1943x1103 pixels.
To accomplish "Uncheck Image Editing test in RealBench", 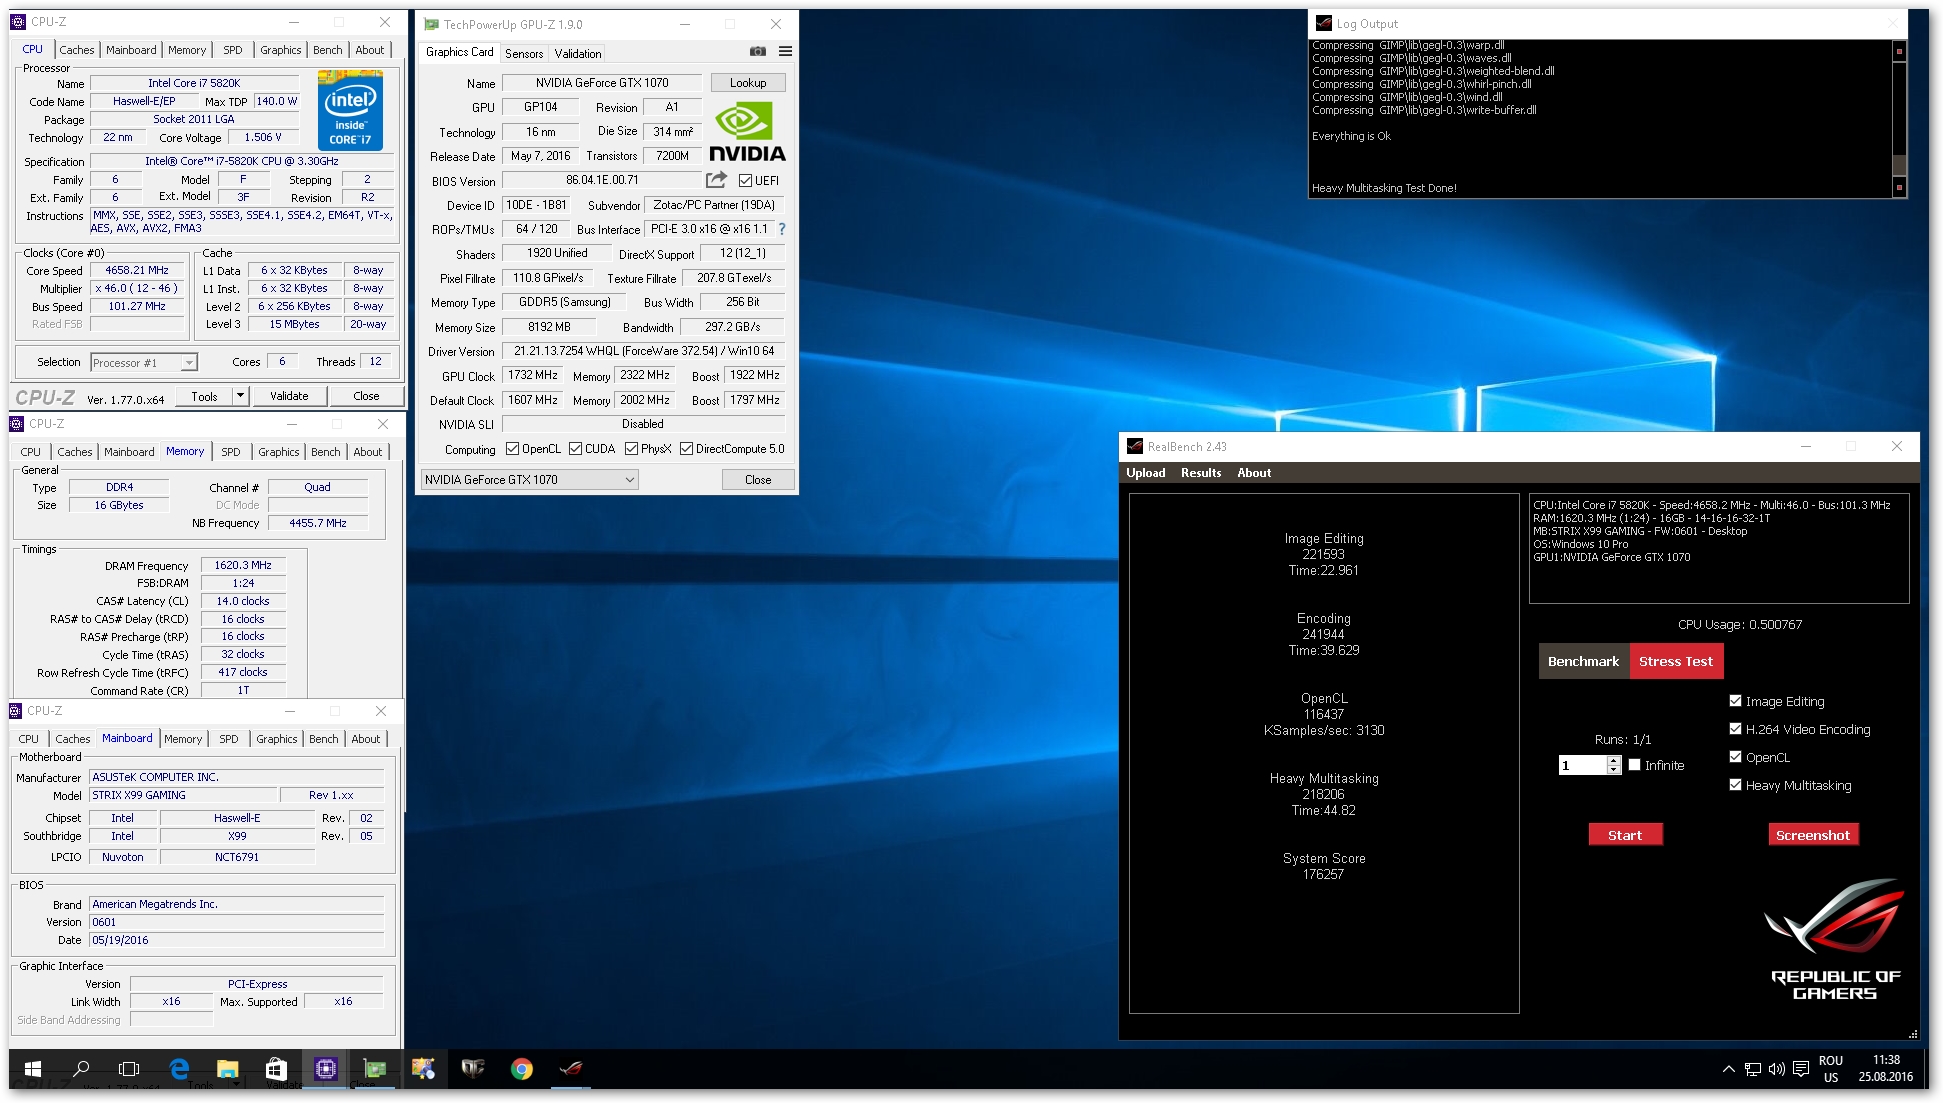I will tap(1735, 701).
